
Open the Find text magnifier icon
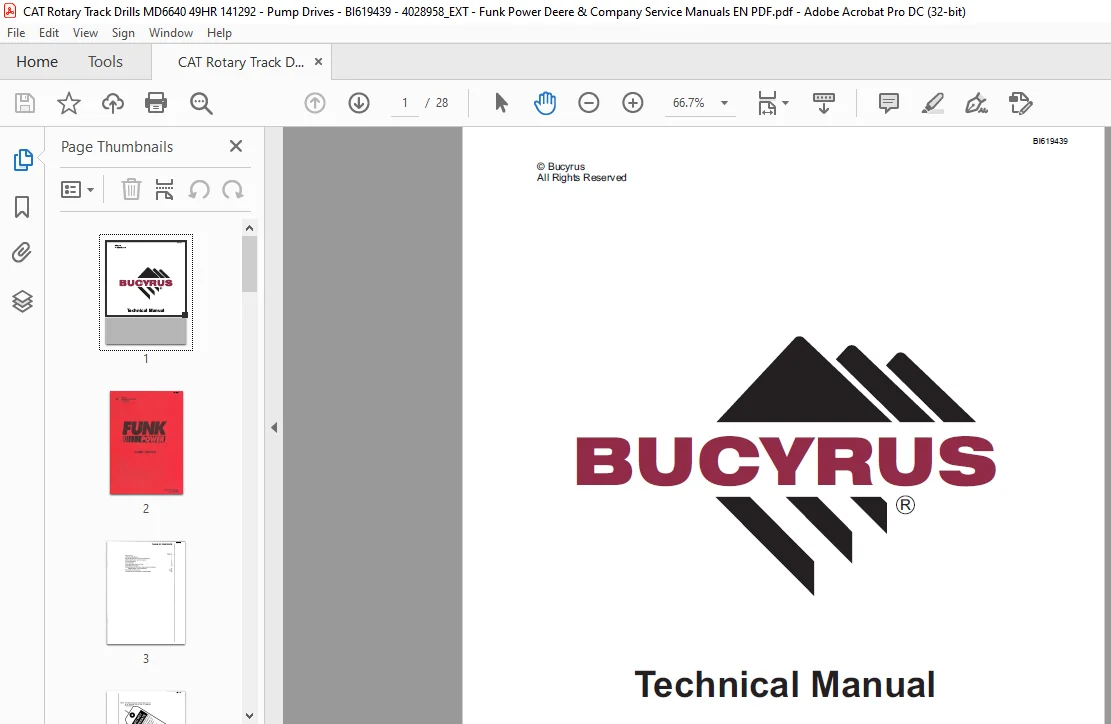click(x=201, y=103)
